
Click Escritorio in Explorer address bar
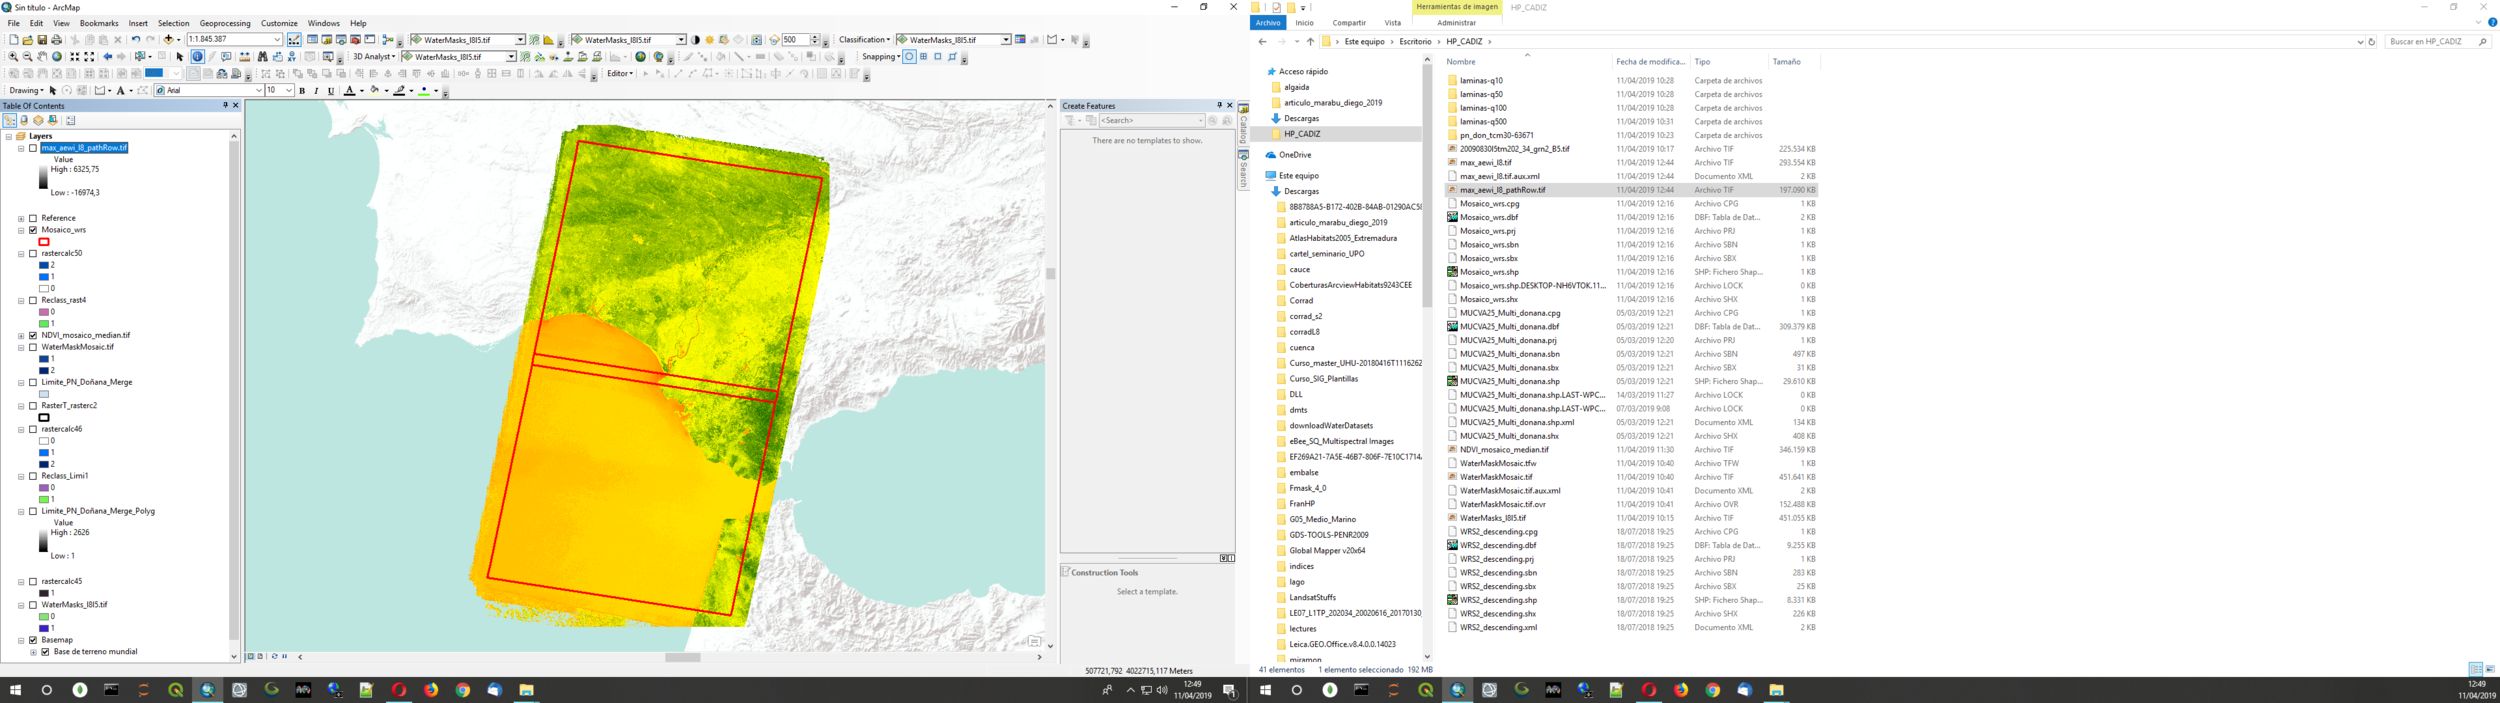click(1414, 42)
